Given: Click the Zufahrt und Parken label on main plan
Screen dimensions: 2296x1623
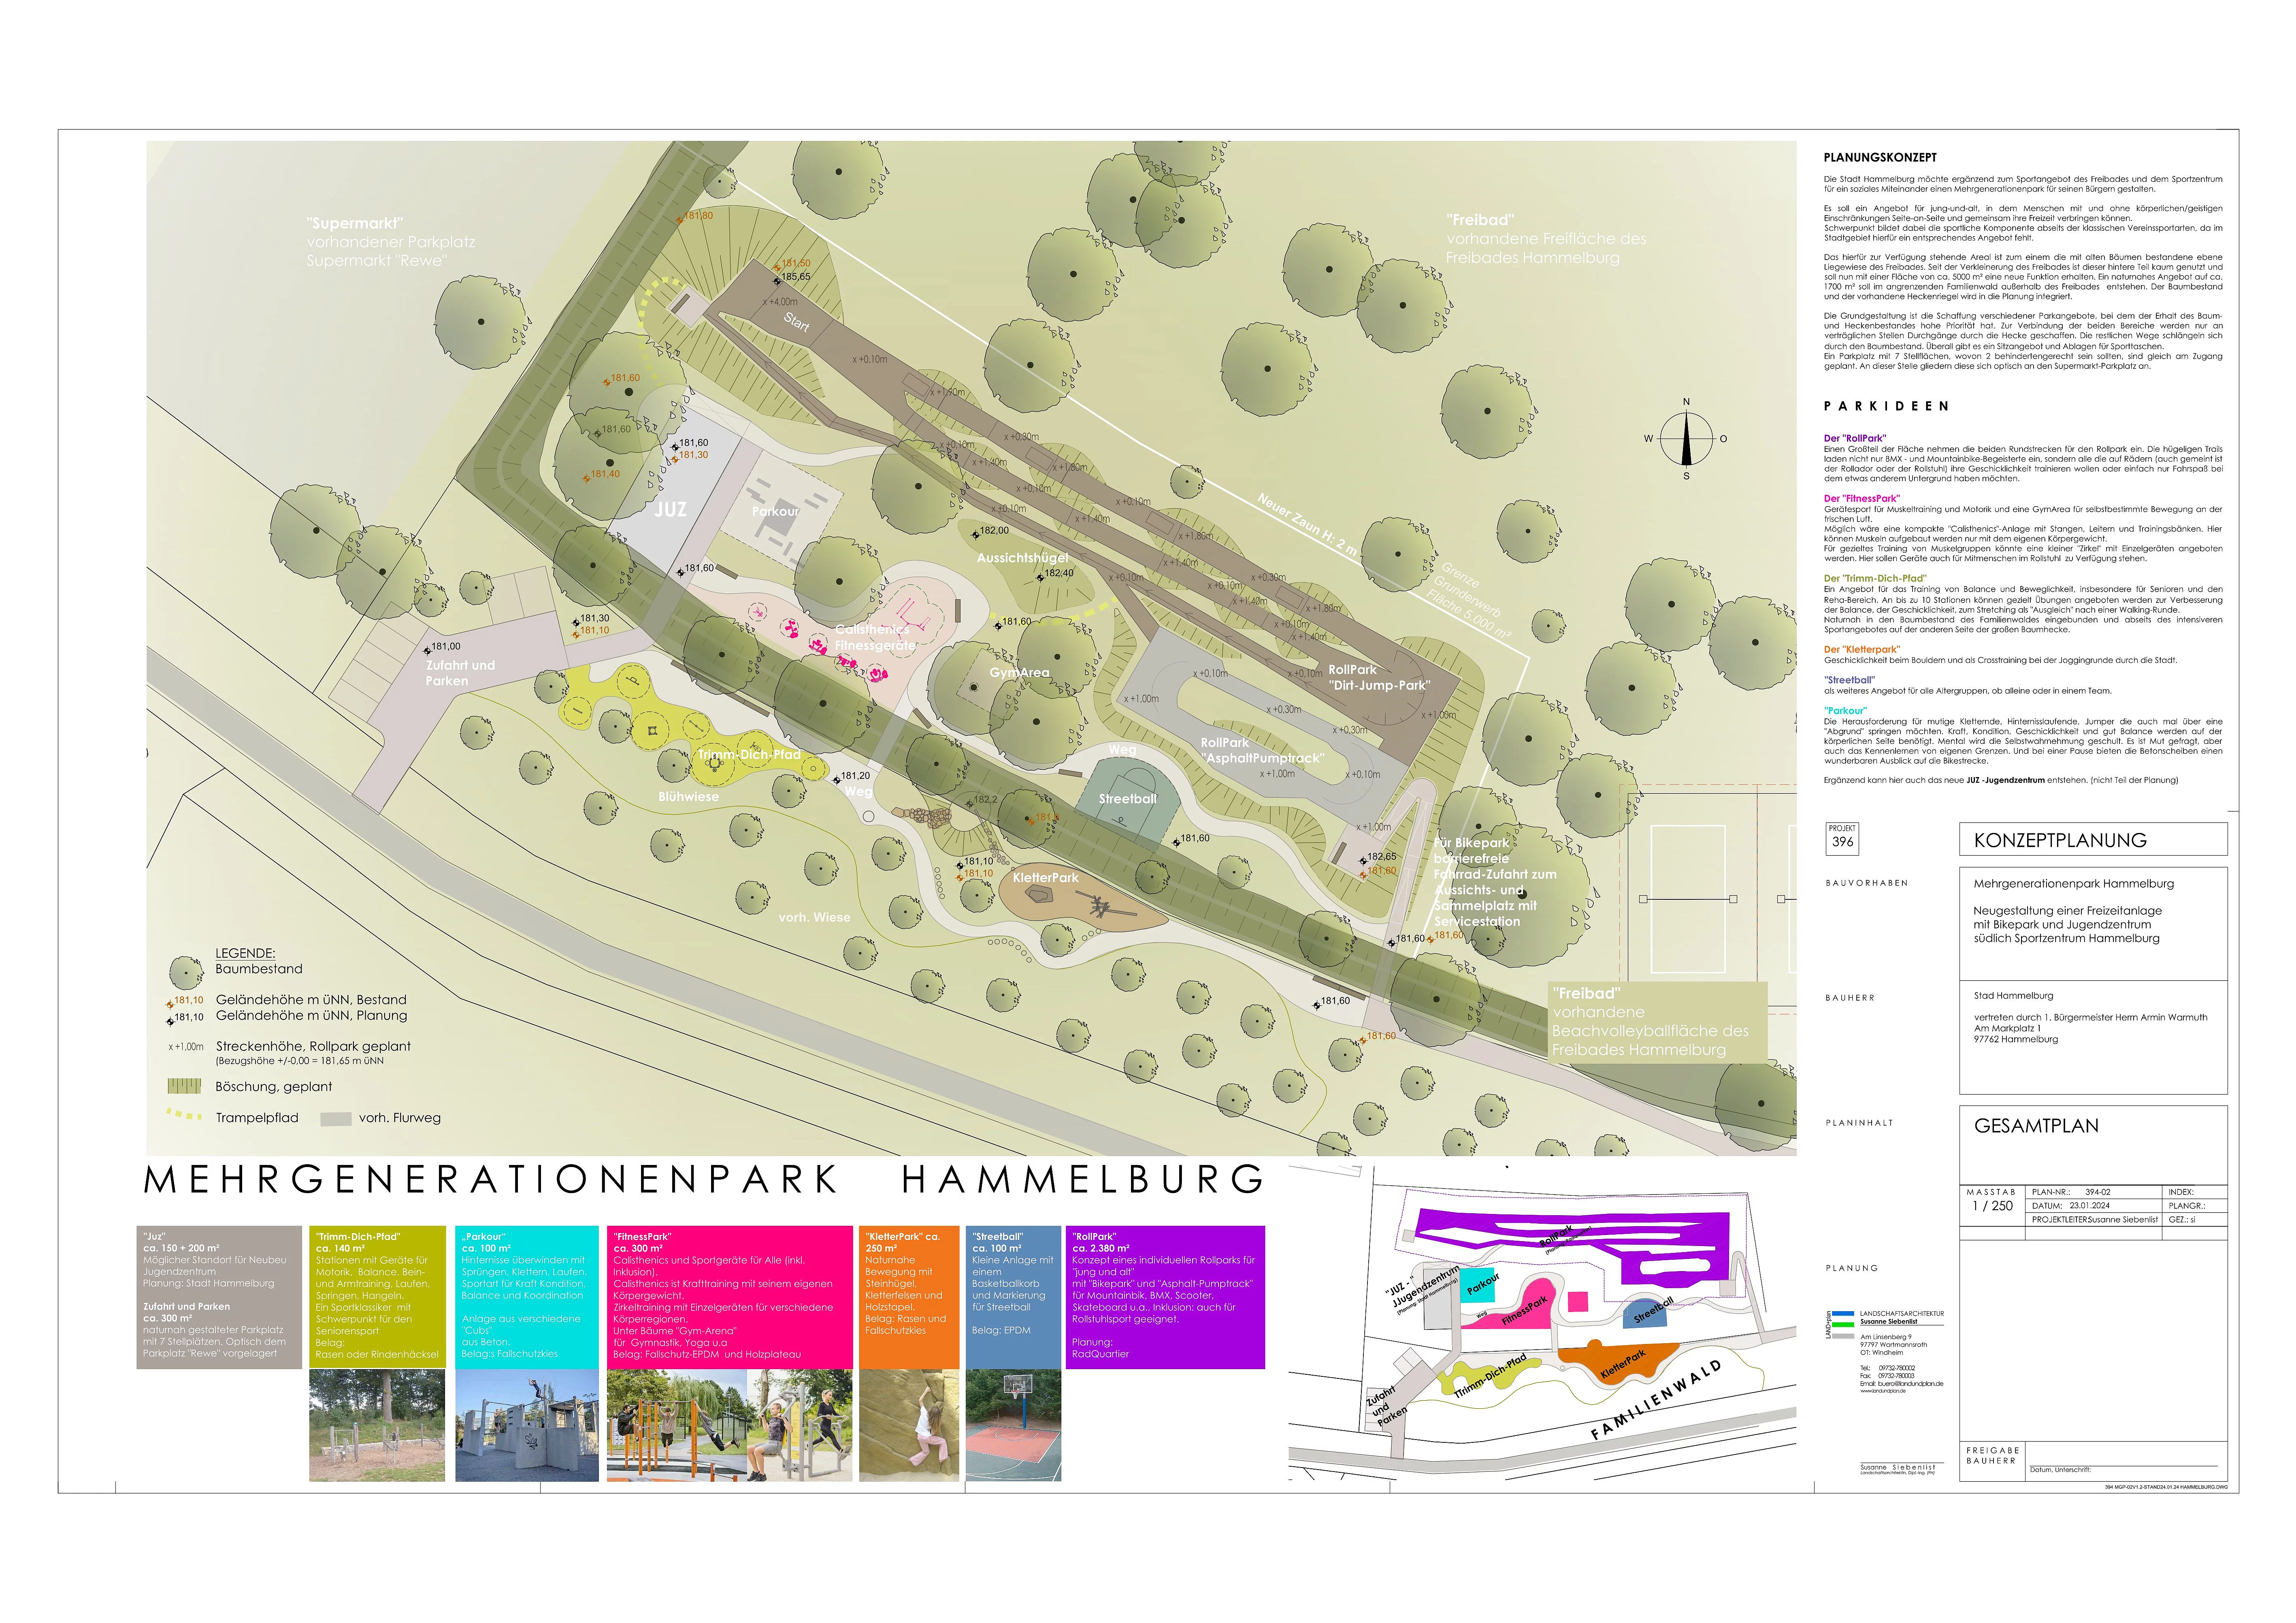Looking at the screenshot, I should [460, 673].
